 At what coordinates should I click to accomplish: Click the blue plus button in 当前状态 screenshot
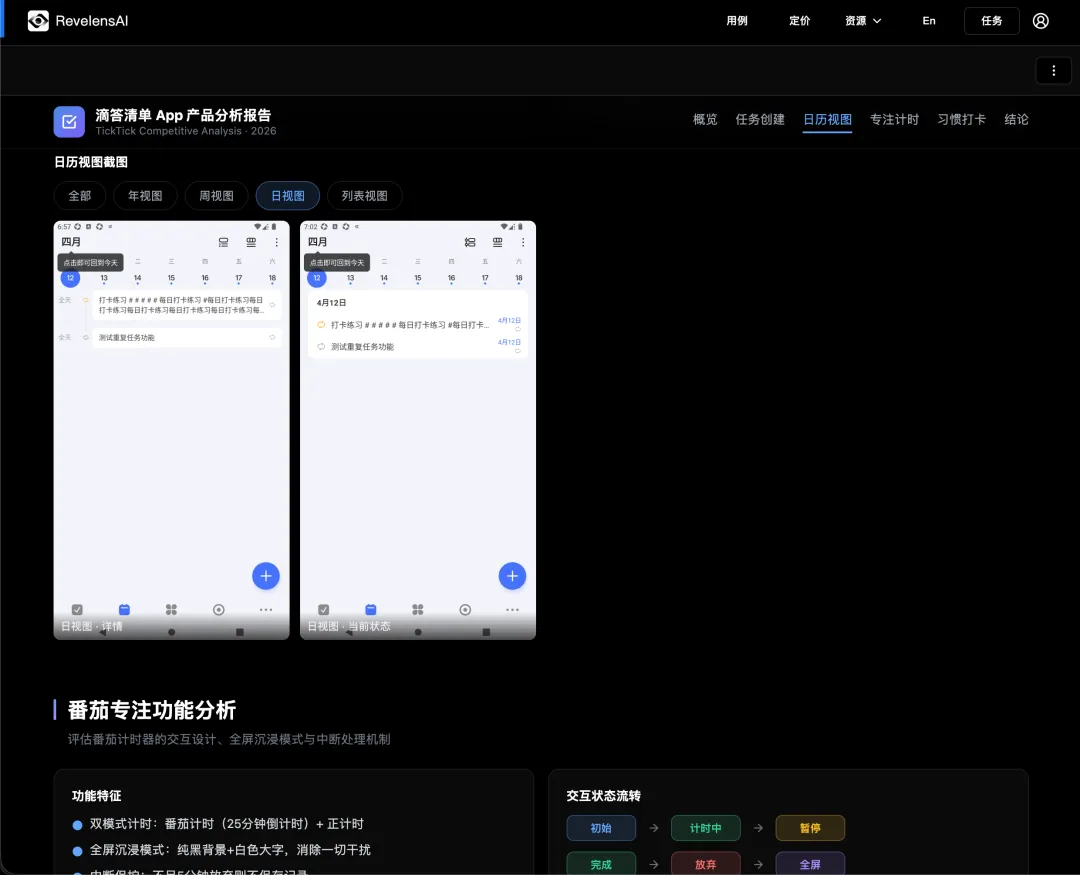512,576
